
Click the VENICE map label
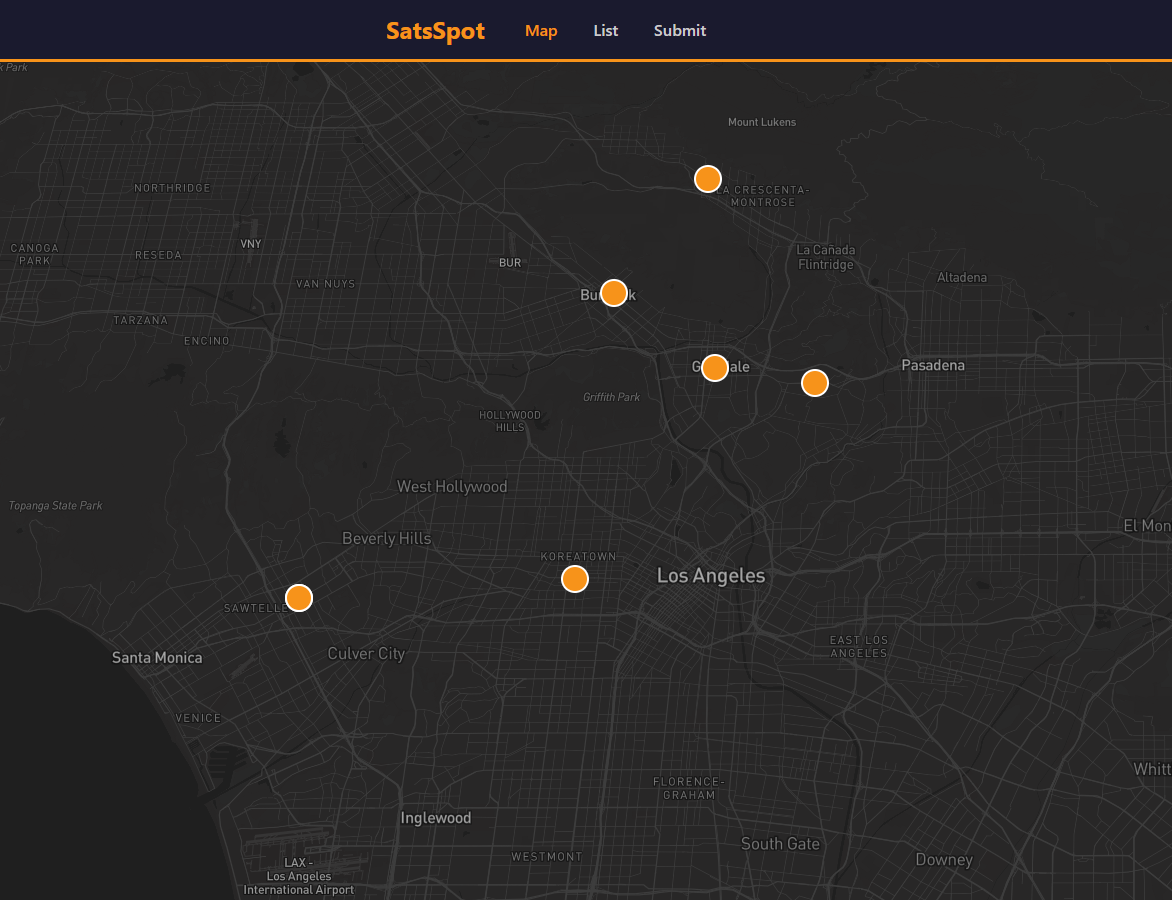click(x=198, y=718)
